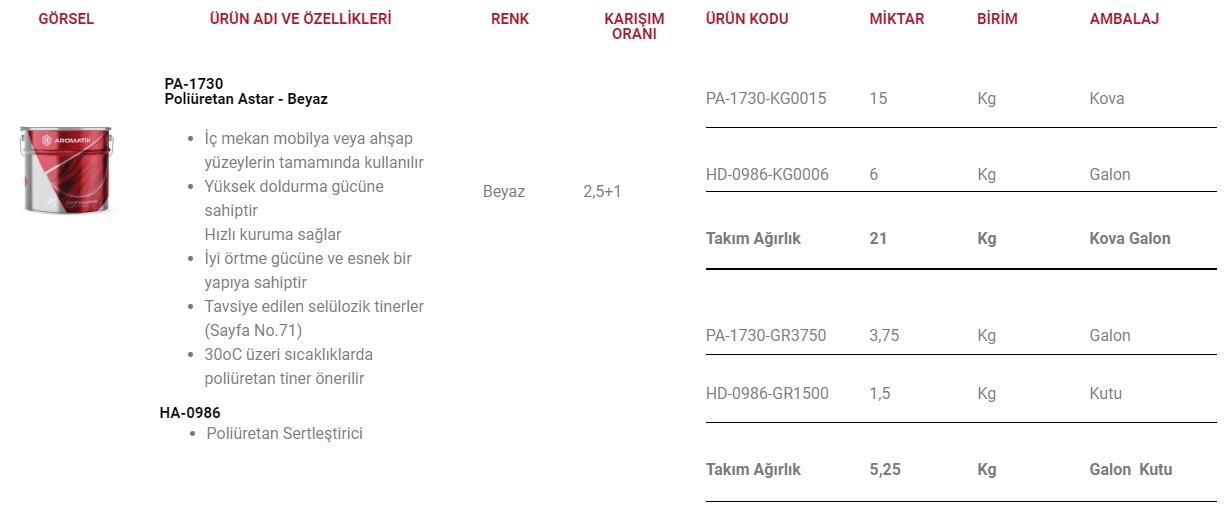The height and width of the screenshot is (530, 1230).
Task: Select the 2,5+1 mixing ratio value
Action: pos(602,192)
